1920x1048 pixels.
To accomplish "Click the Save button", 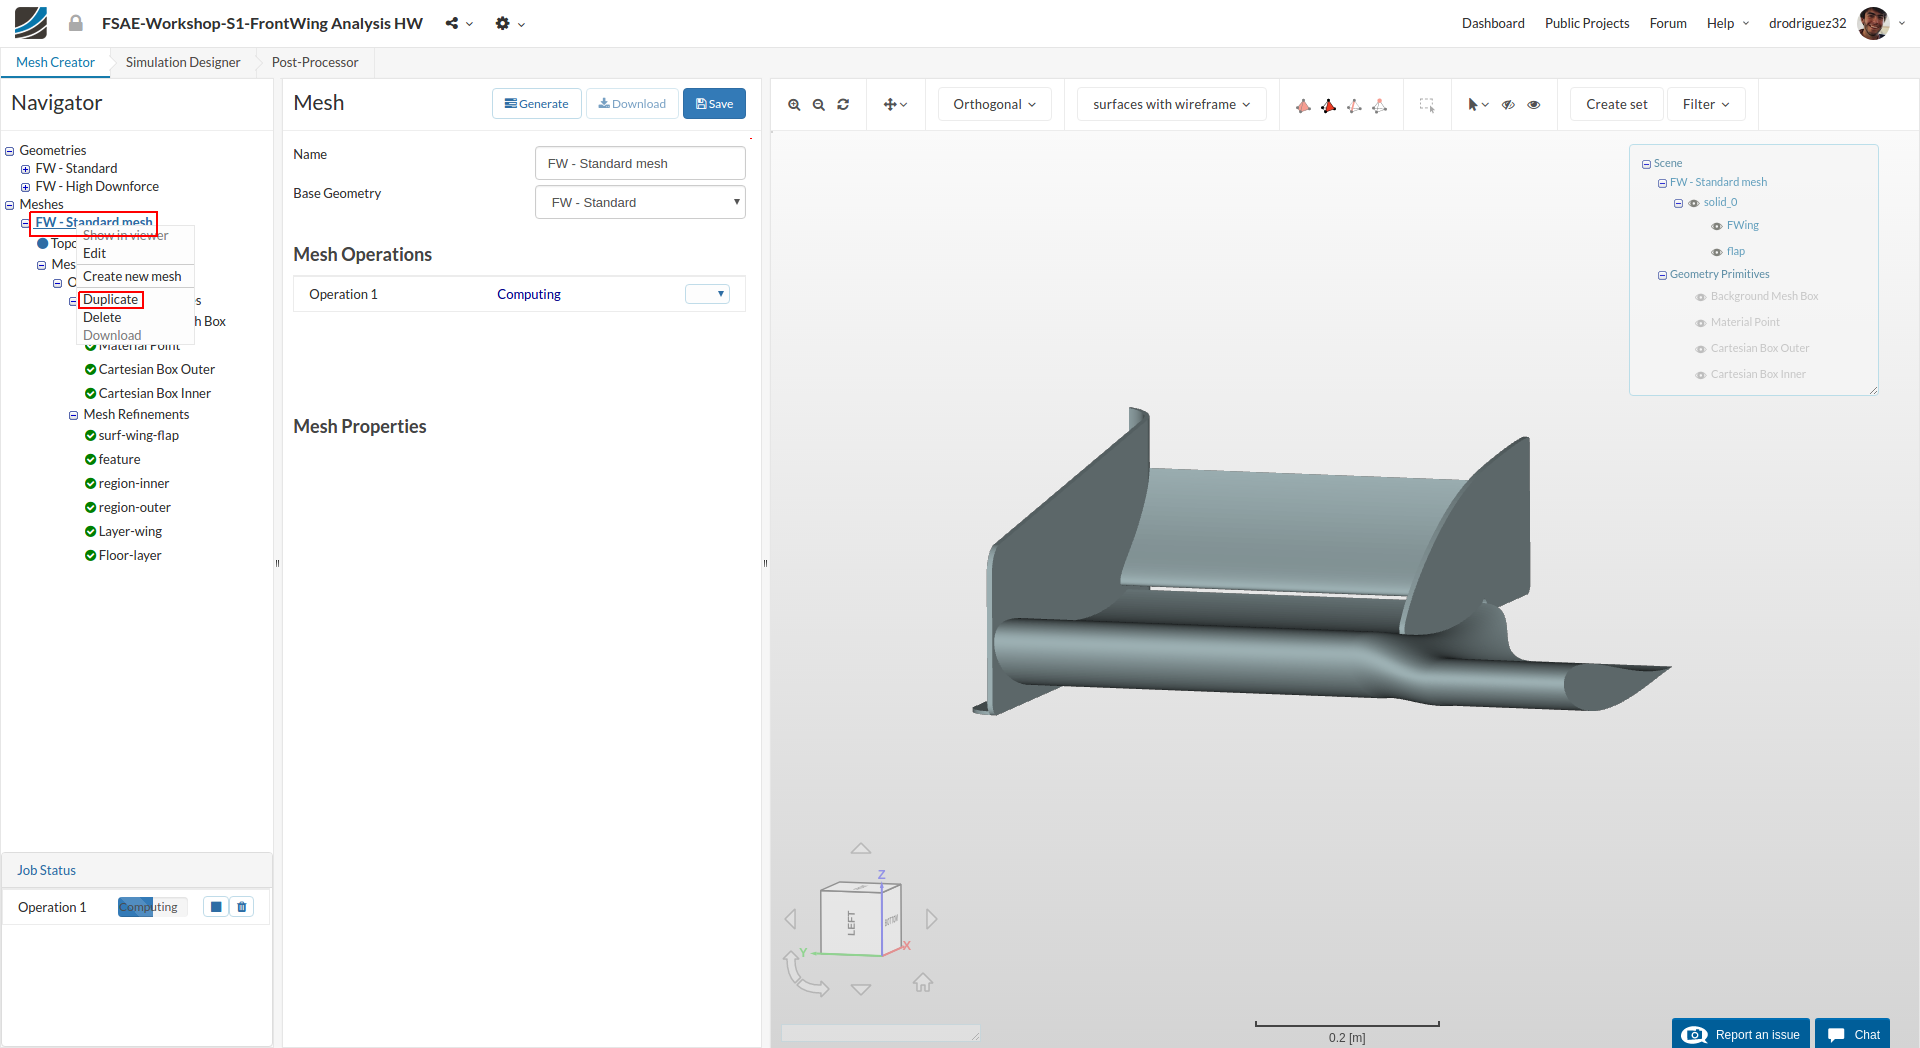I will point(714,104).
